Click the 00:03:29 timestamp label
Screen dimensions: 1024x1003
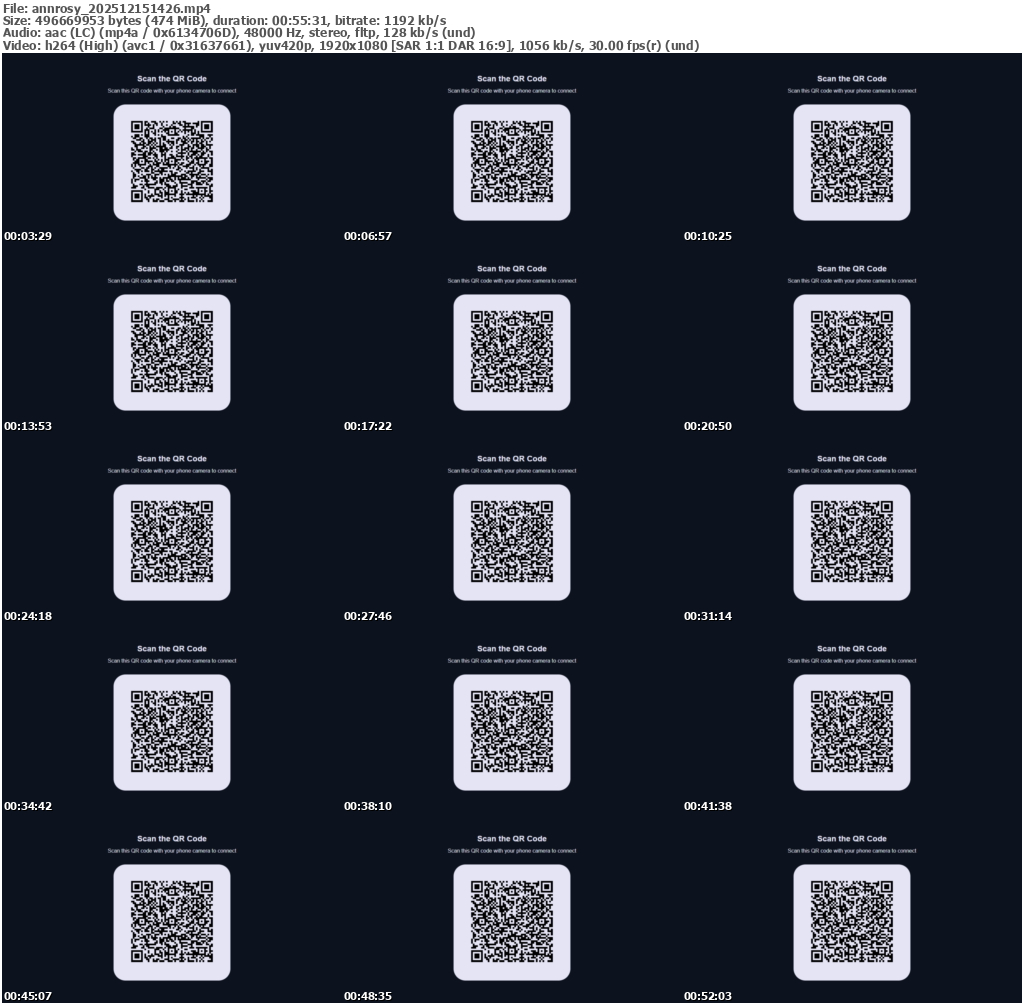(x=28, y=236)
